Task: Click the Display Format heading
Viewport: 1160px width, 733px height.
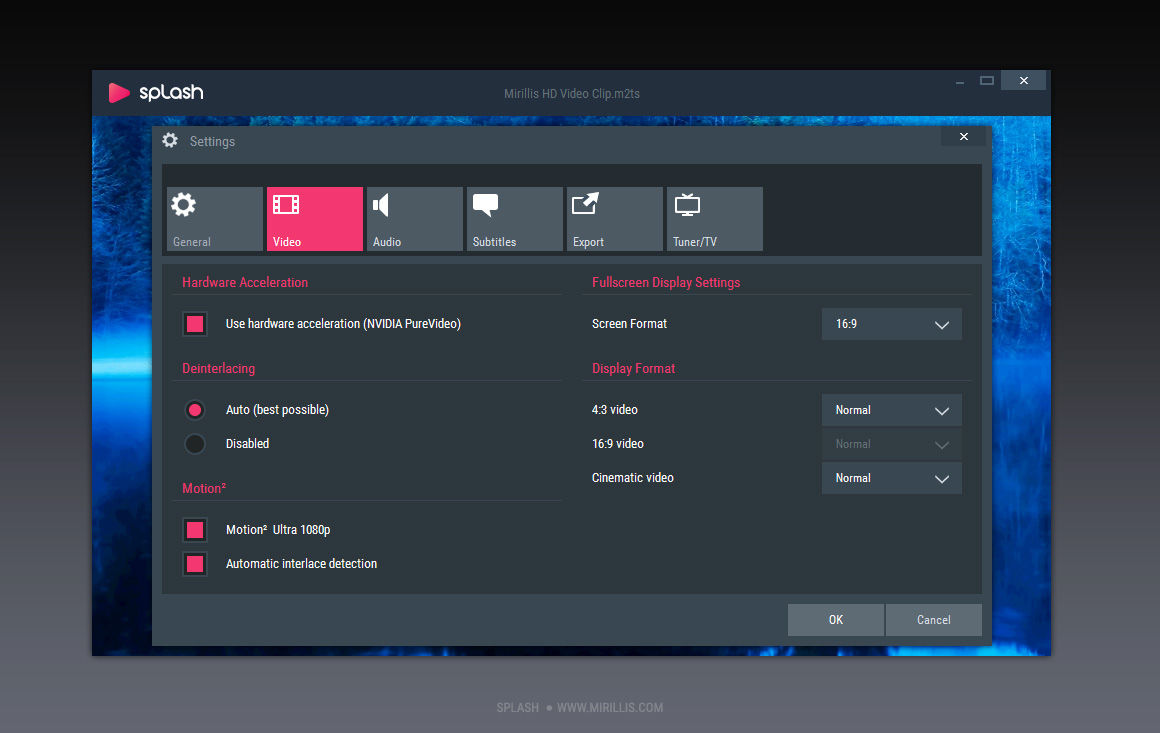Action: pos(633,368)
